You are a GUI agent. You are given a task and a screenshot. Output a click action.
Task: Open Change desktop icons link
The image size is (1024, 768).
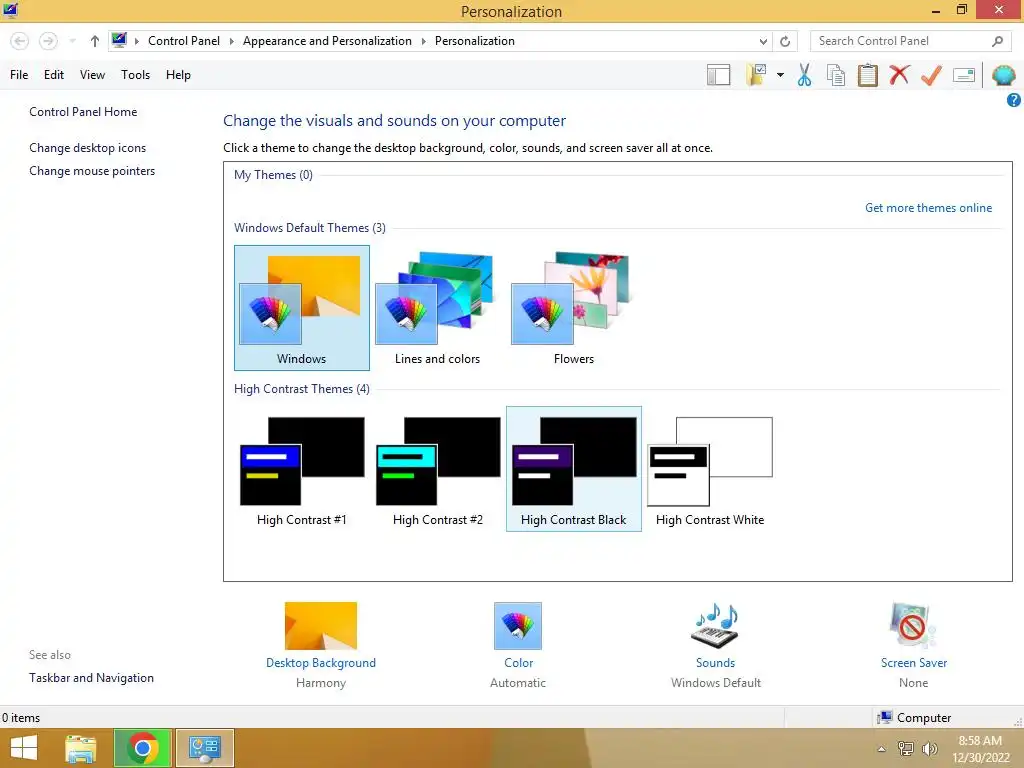pyautogui.click(x=88, y=148)
